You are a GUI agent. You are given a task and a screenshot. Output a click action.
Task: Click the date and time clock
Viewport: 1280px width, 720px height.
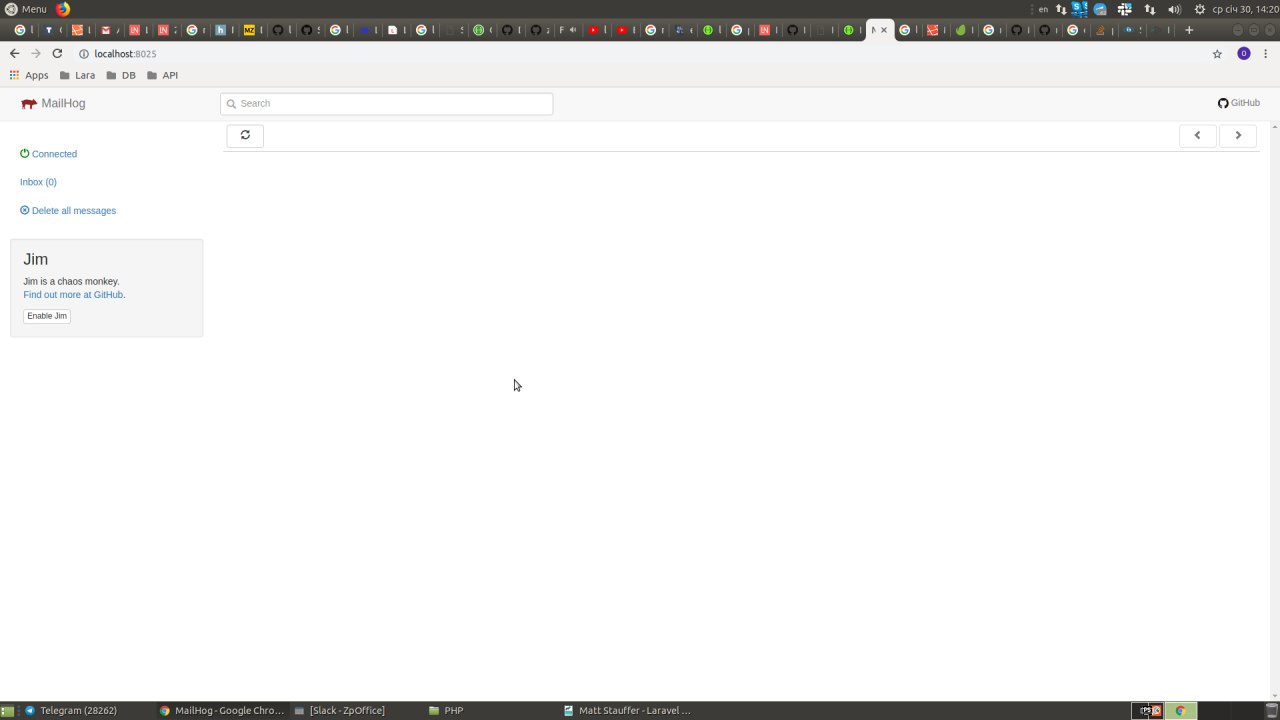pos(1246,9)
